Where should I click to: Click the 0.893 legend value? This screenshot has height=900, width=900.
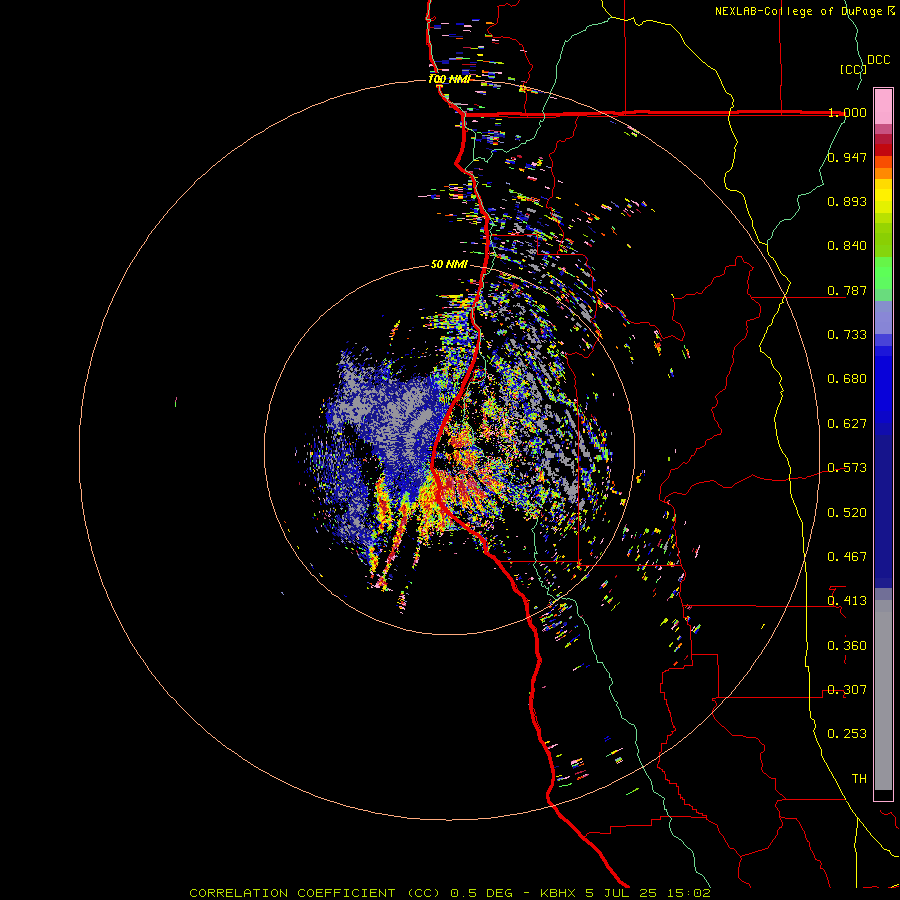[x=847, y=201]
